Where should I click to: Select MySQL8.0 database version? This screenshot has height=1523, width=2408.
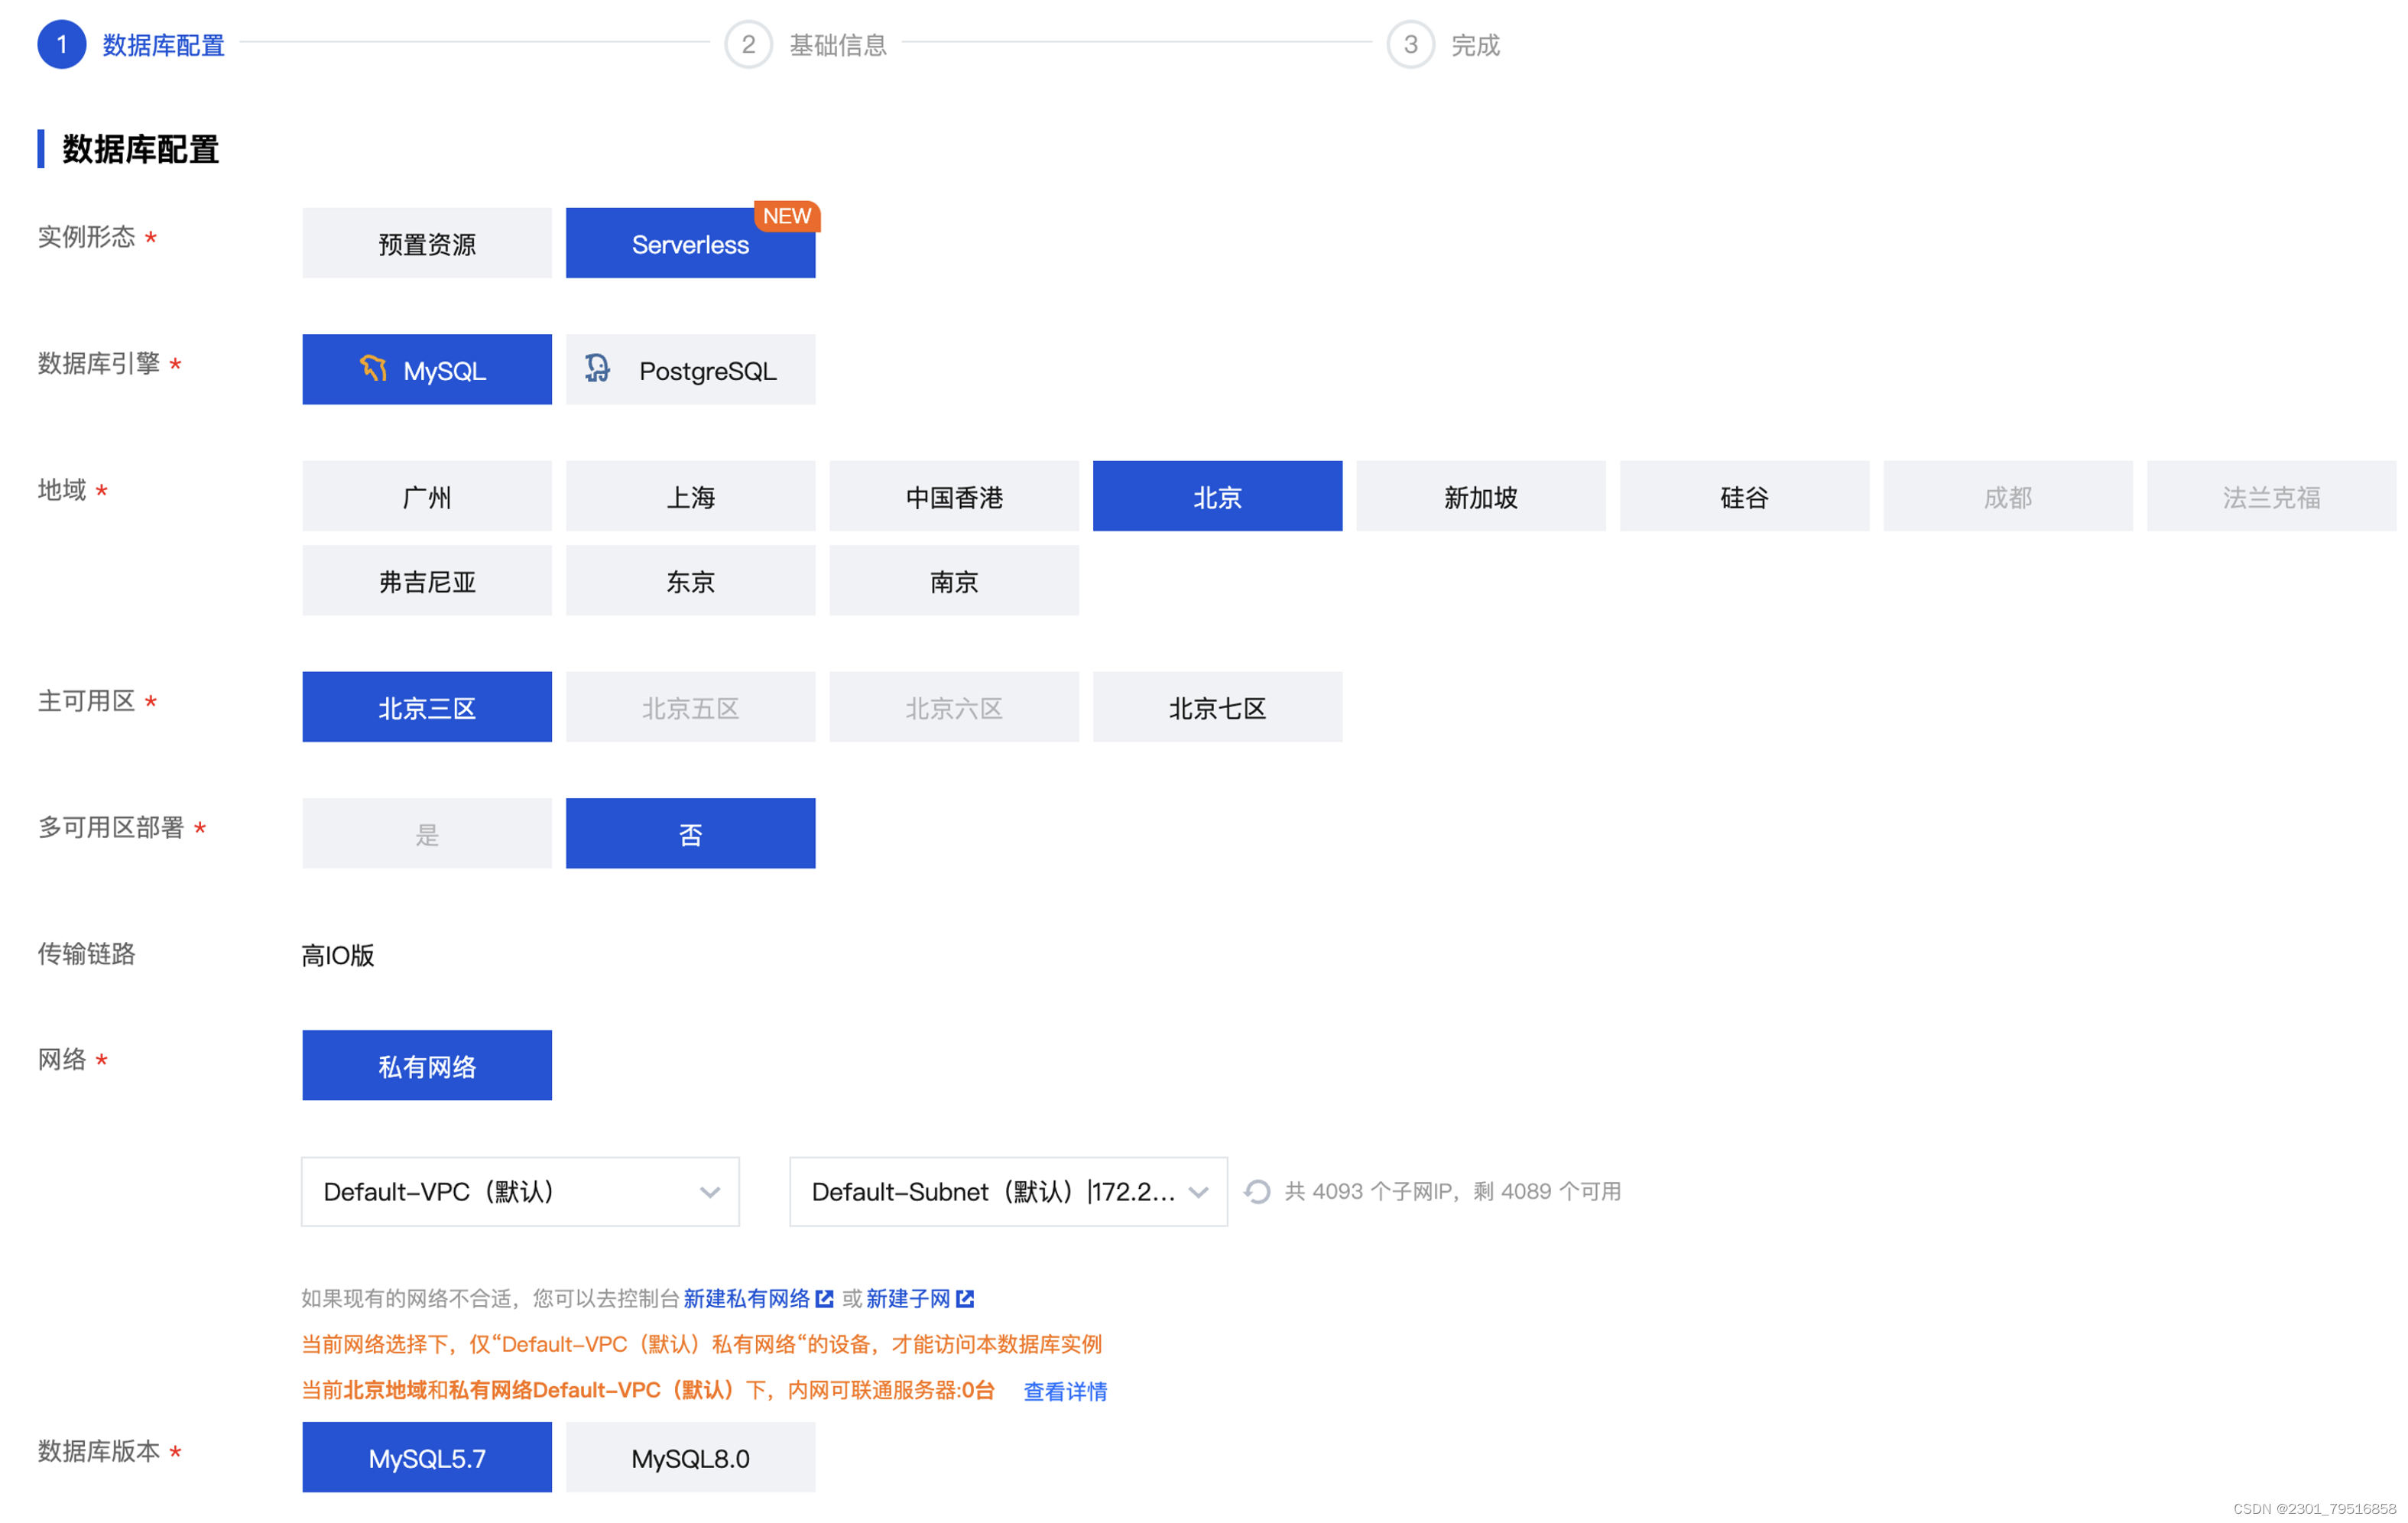click(690, 1457)
